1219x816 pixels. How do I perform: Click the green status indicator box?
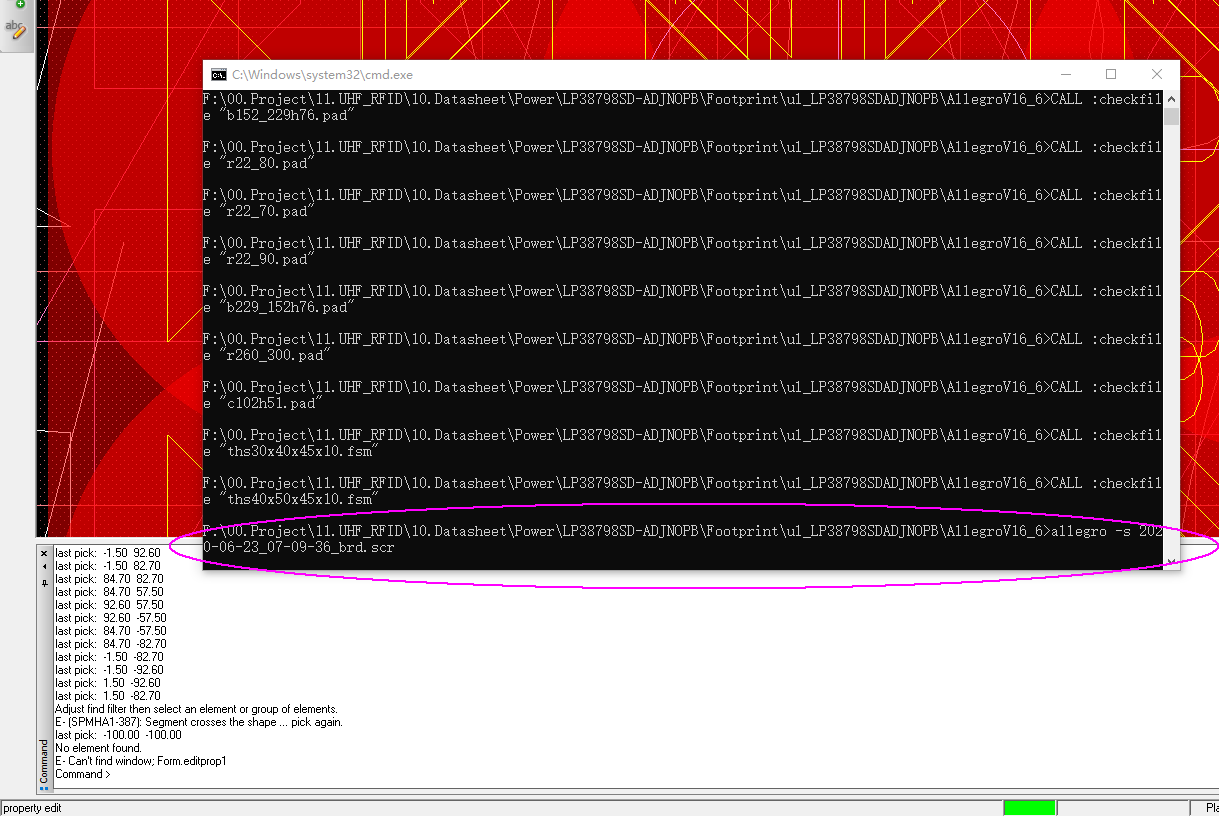tap(1030, 808)
